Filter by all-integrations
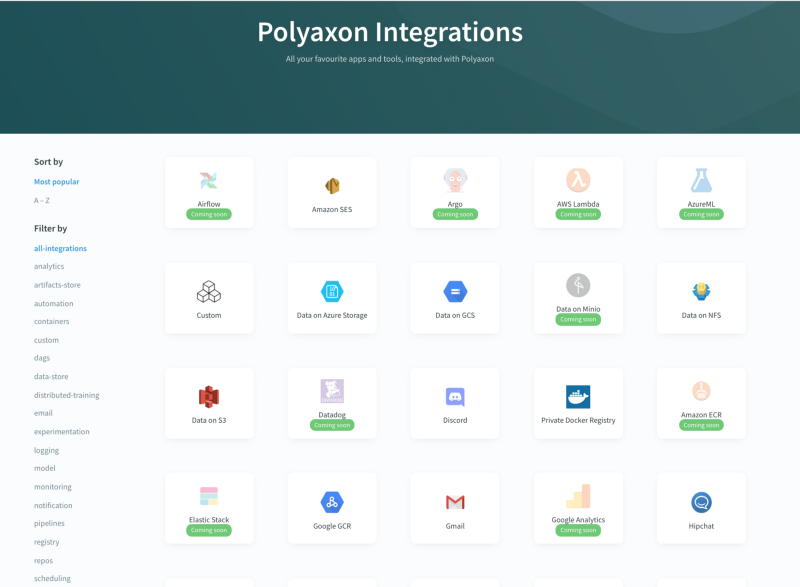The height and width of the screenshot is (587, 800). [60, 248]
